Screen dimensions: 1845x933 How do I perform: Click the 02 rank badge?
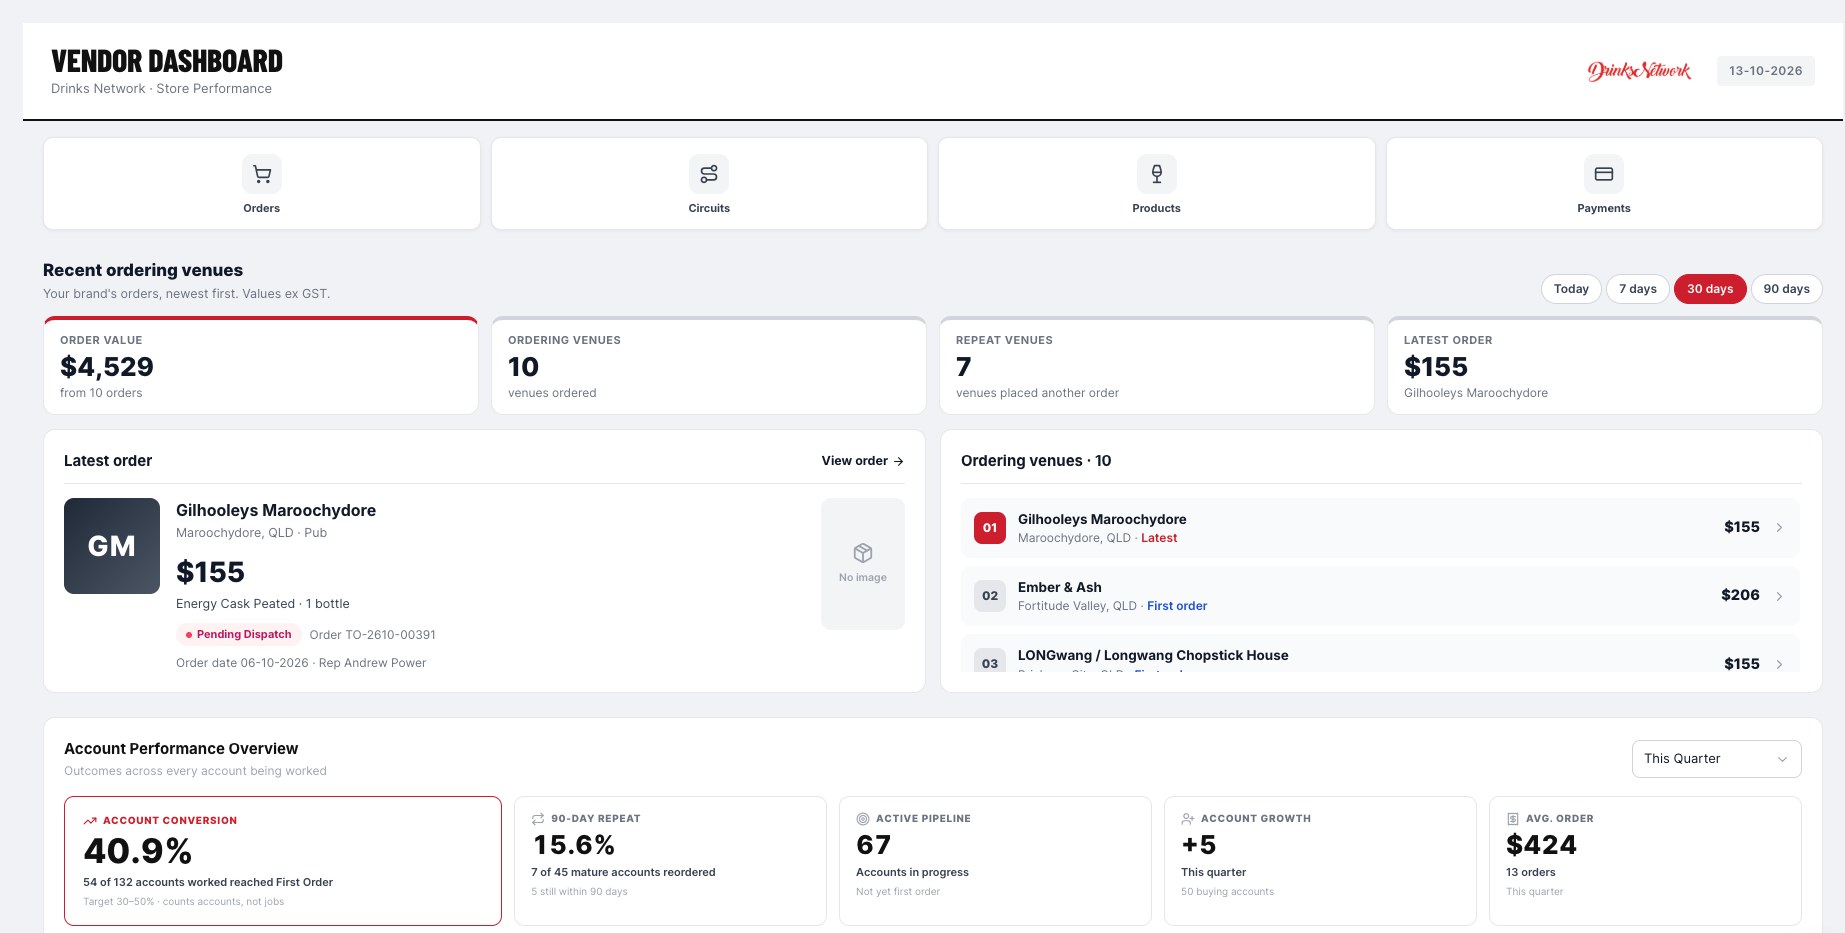click(990, 596)
